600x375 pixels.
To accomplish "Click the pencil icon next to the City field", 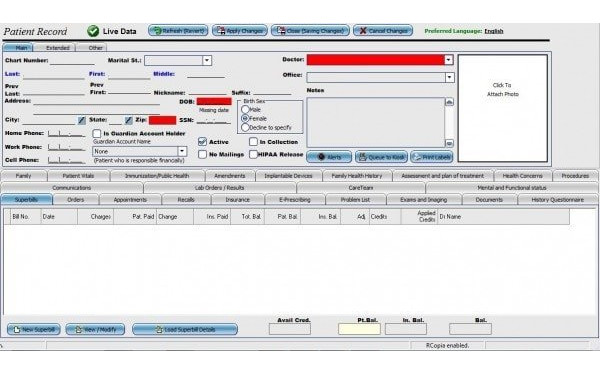I will (82, 121).
